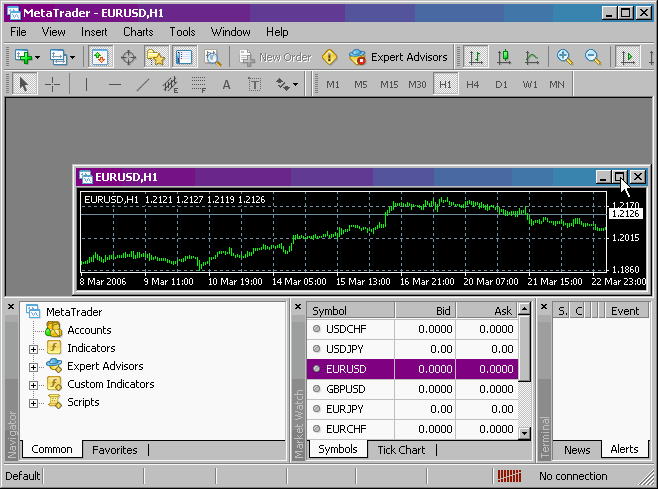658x489 pixels.
Task: Switch chart to W1 timeframe
Action: [530, 84]
